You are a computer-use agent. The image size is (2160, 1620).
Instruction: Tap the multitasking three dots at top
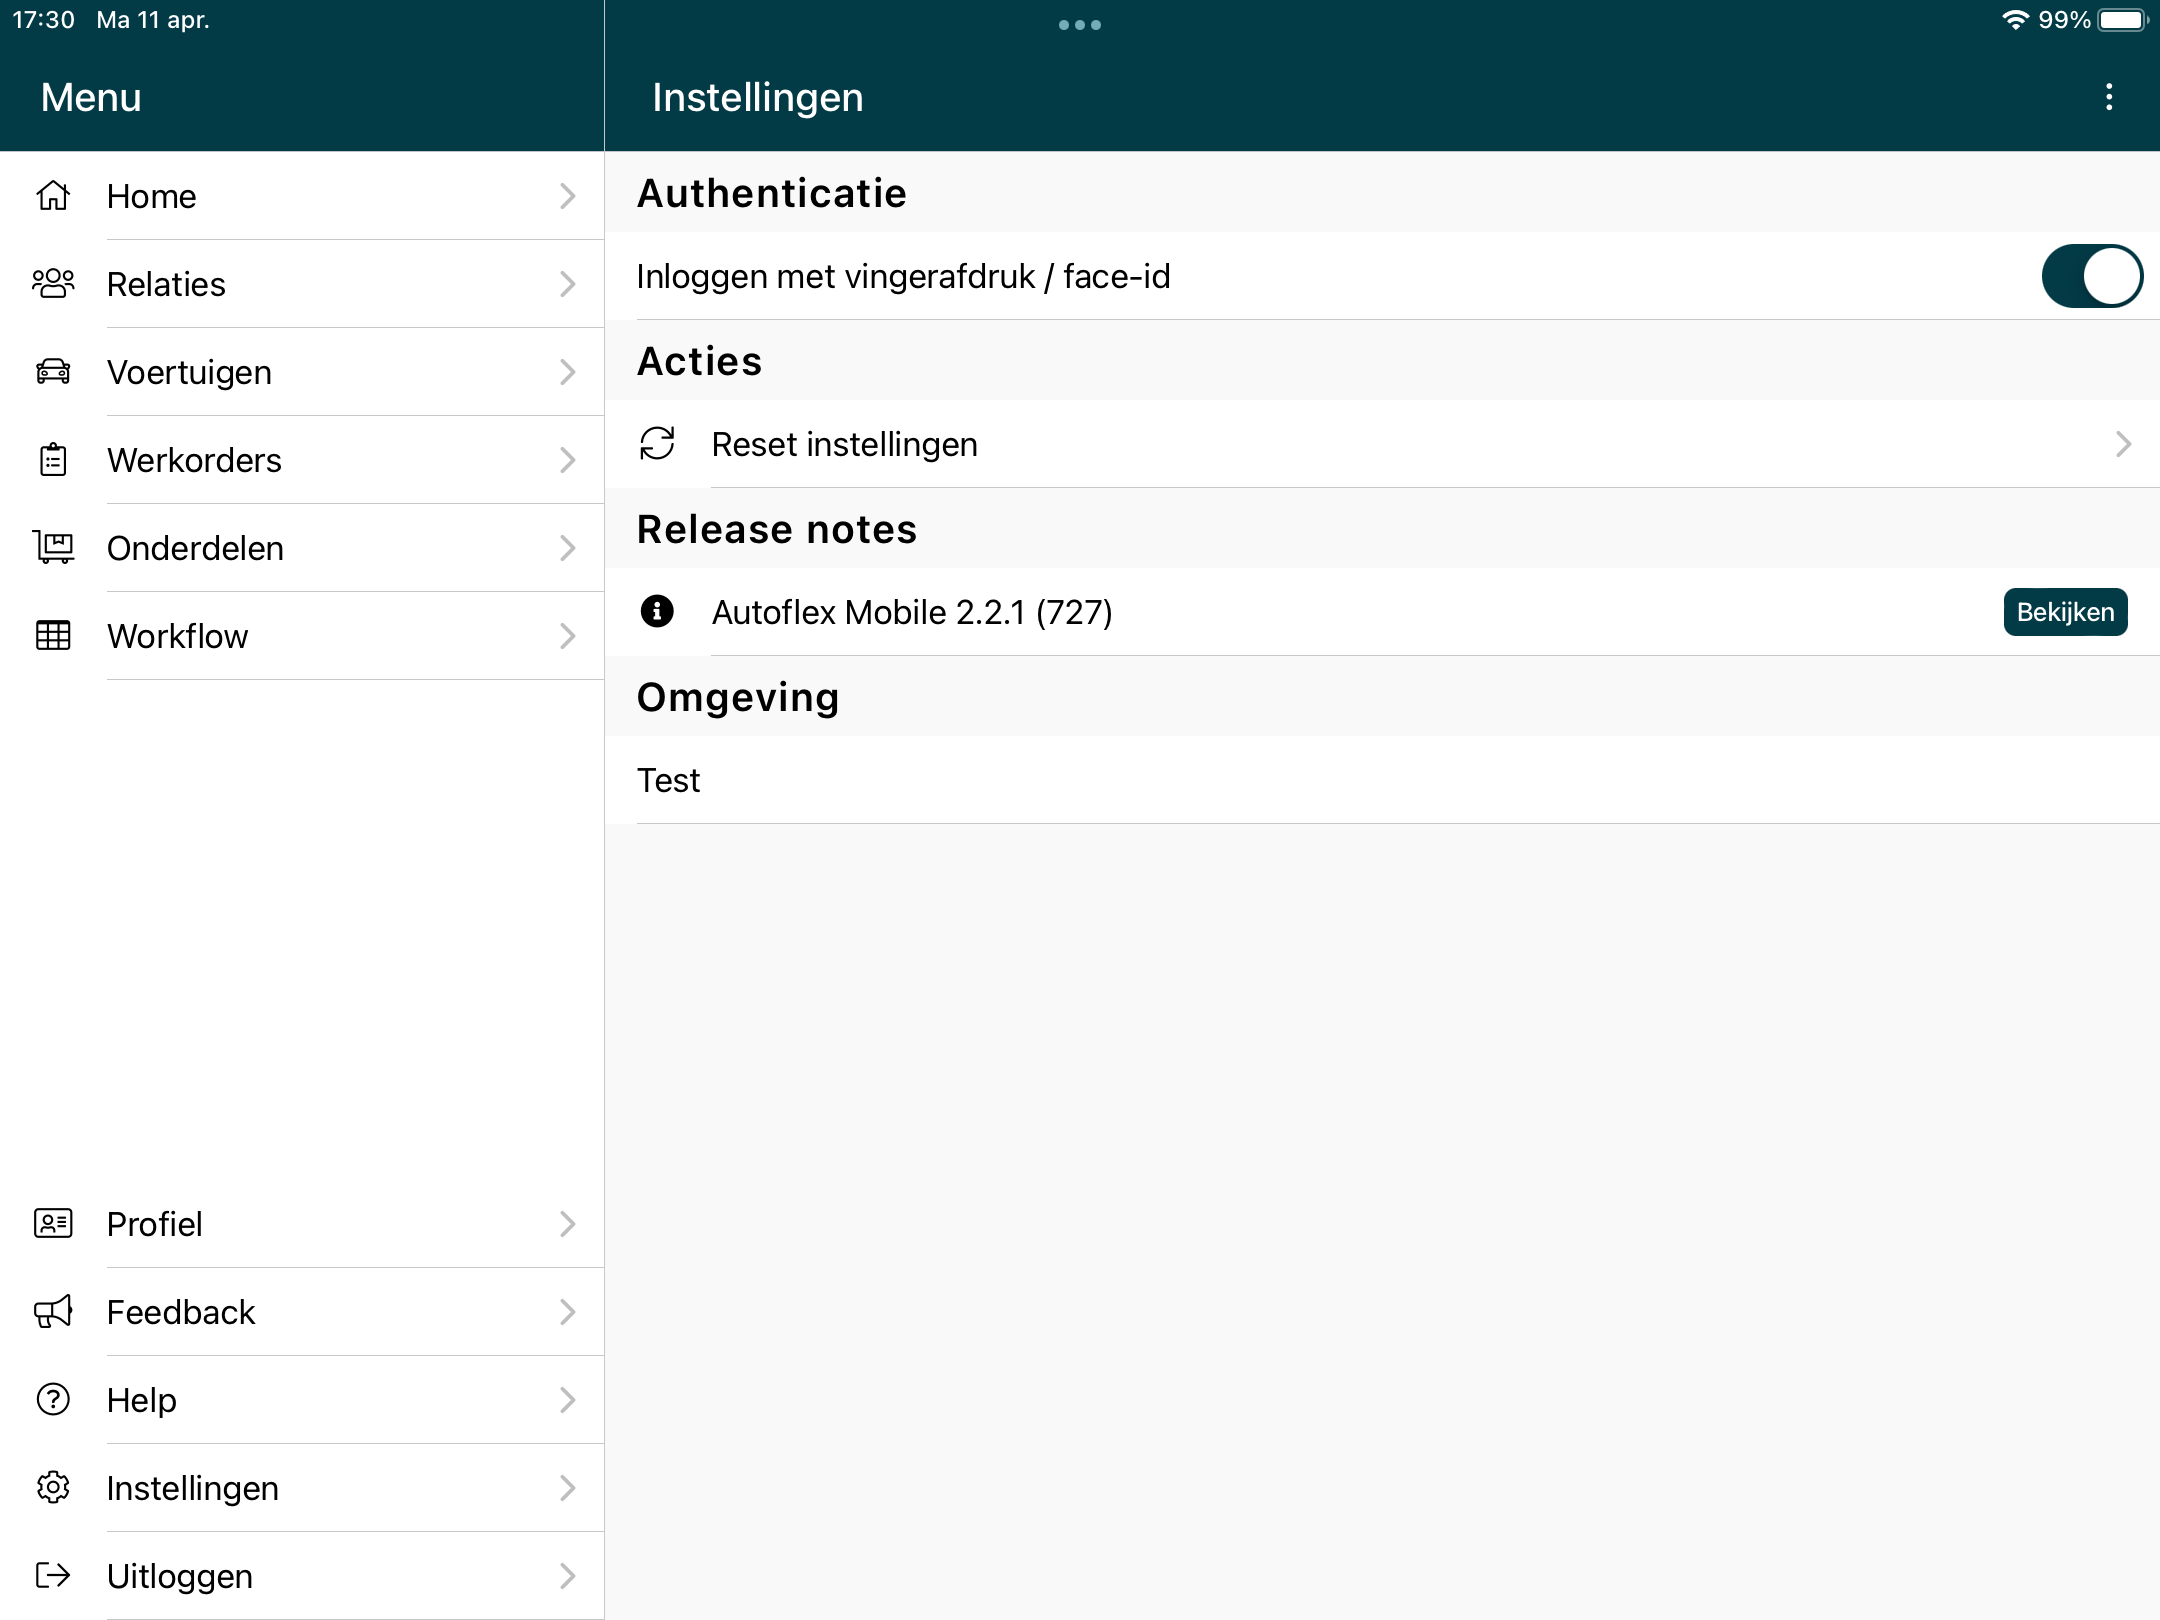[1080, 25]
